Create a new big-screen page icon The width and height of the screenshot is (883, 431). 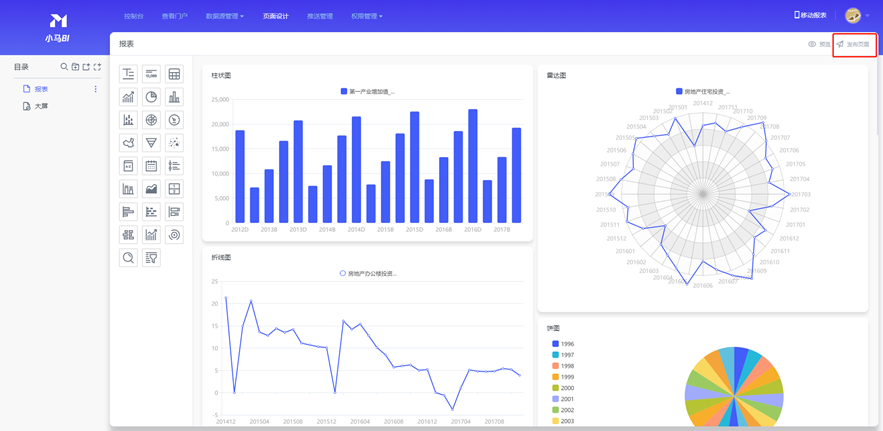[97, 67]
